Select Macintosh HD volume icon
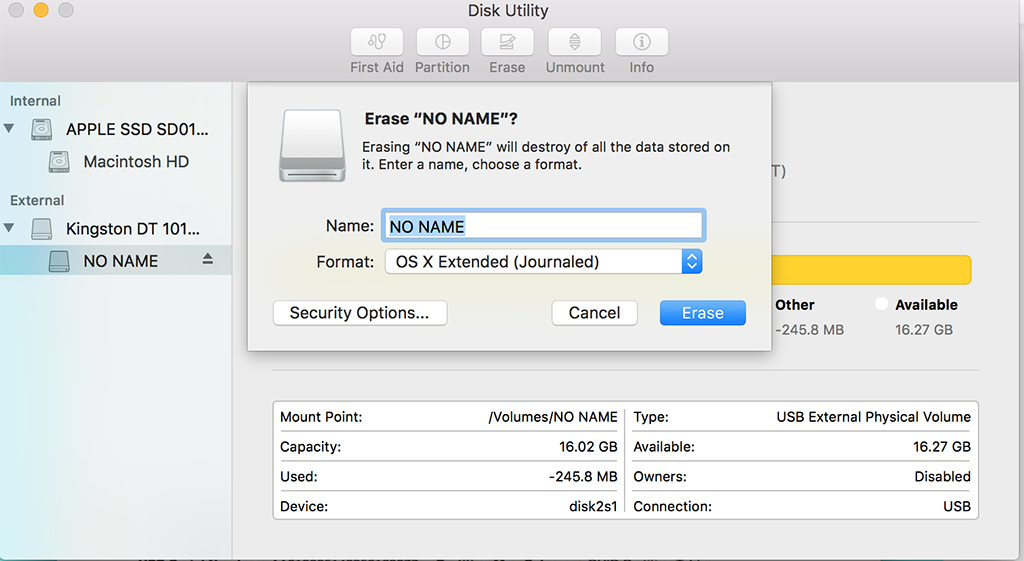 pyautogui.click(x=59, y=161)
